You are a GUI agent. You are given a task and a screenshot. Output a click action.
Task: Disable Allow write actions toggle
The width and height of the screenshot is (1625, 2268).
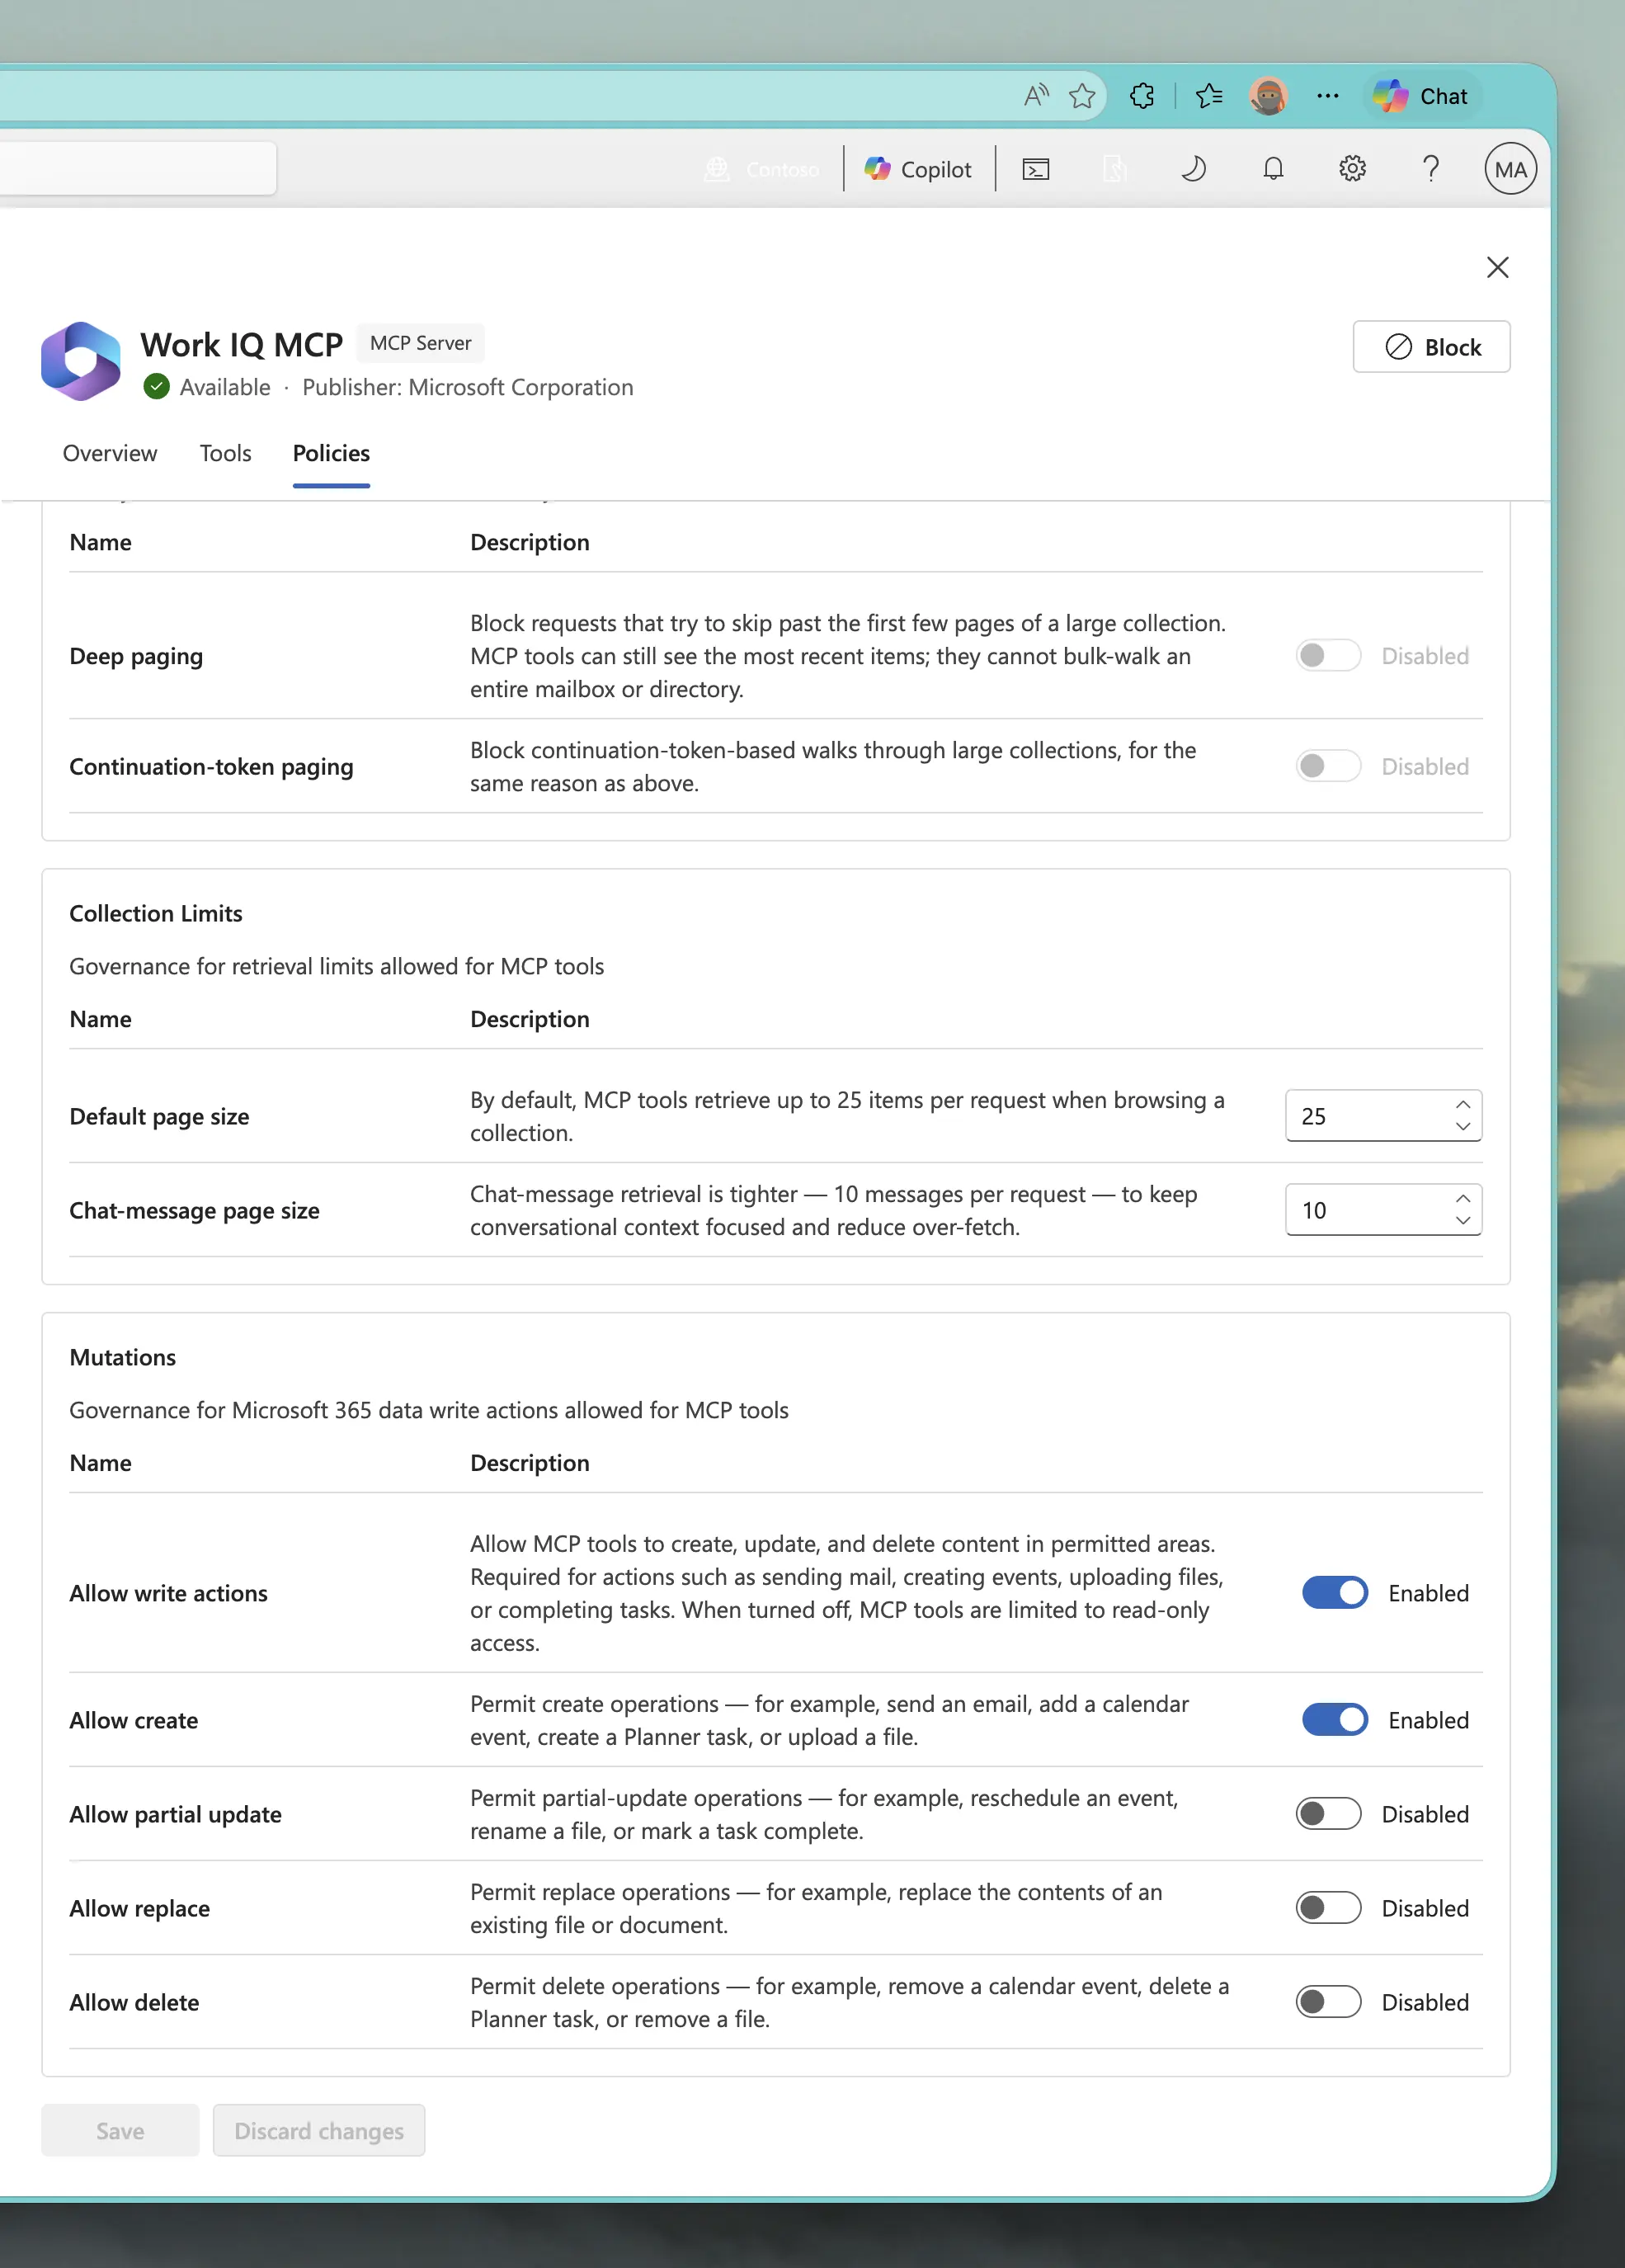click(x=1334, y=1593)
